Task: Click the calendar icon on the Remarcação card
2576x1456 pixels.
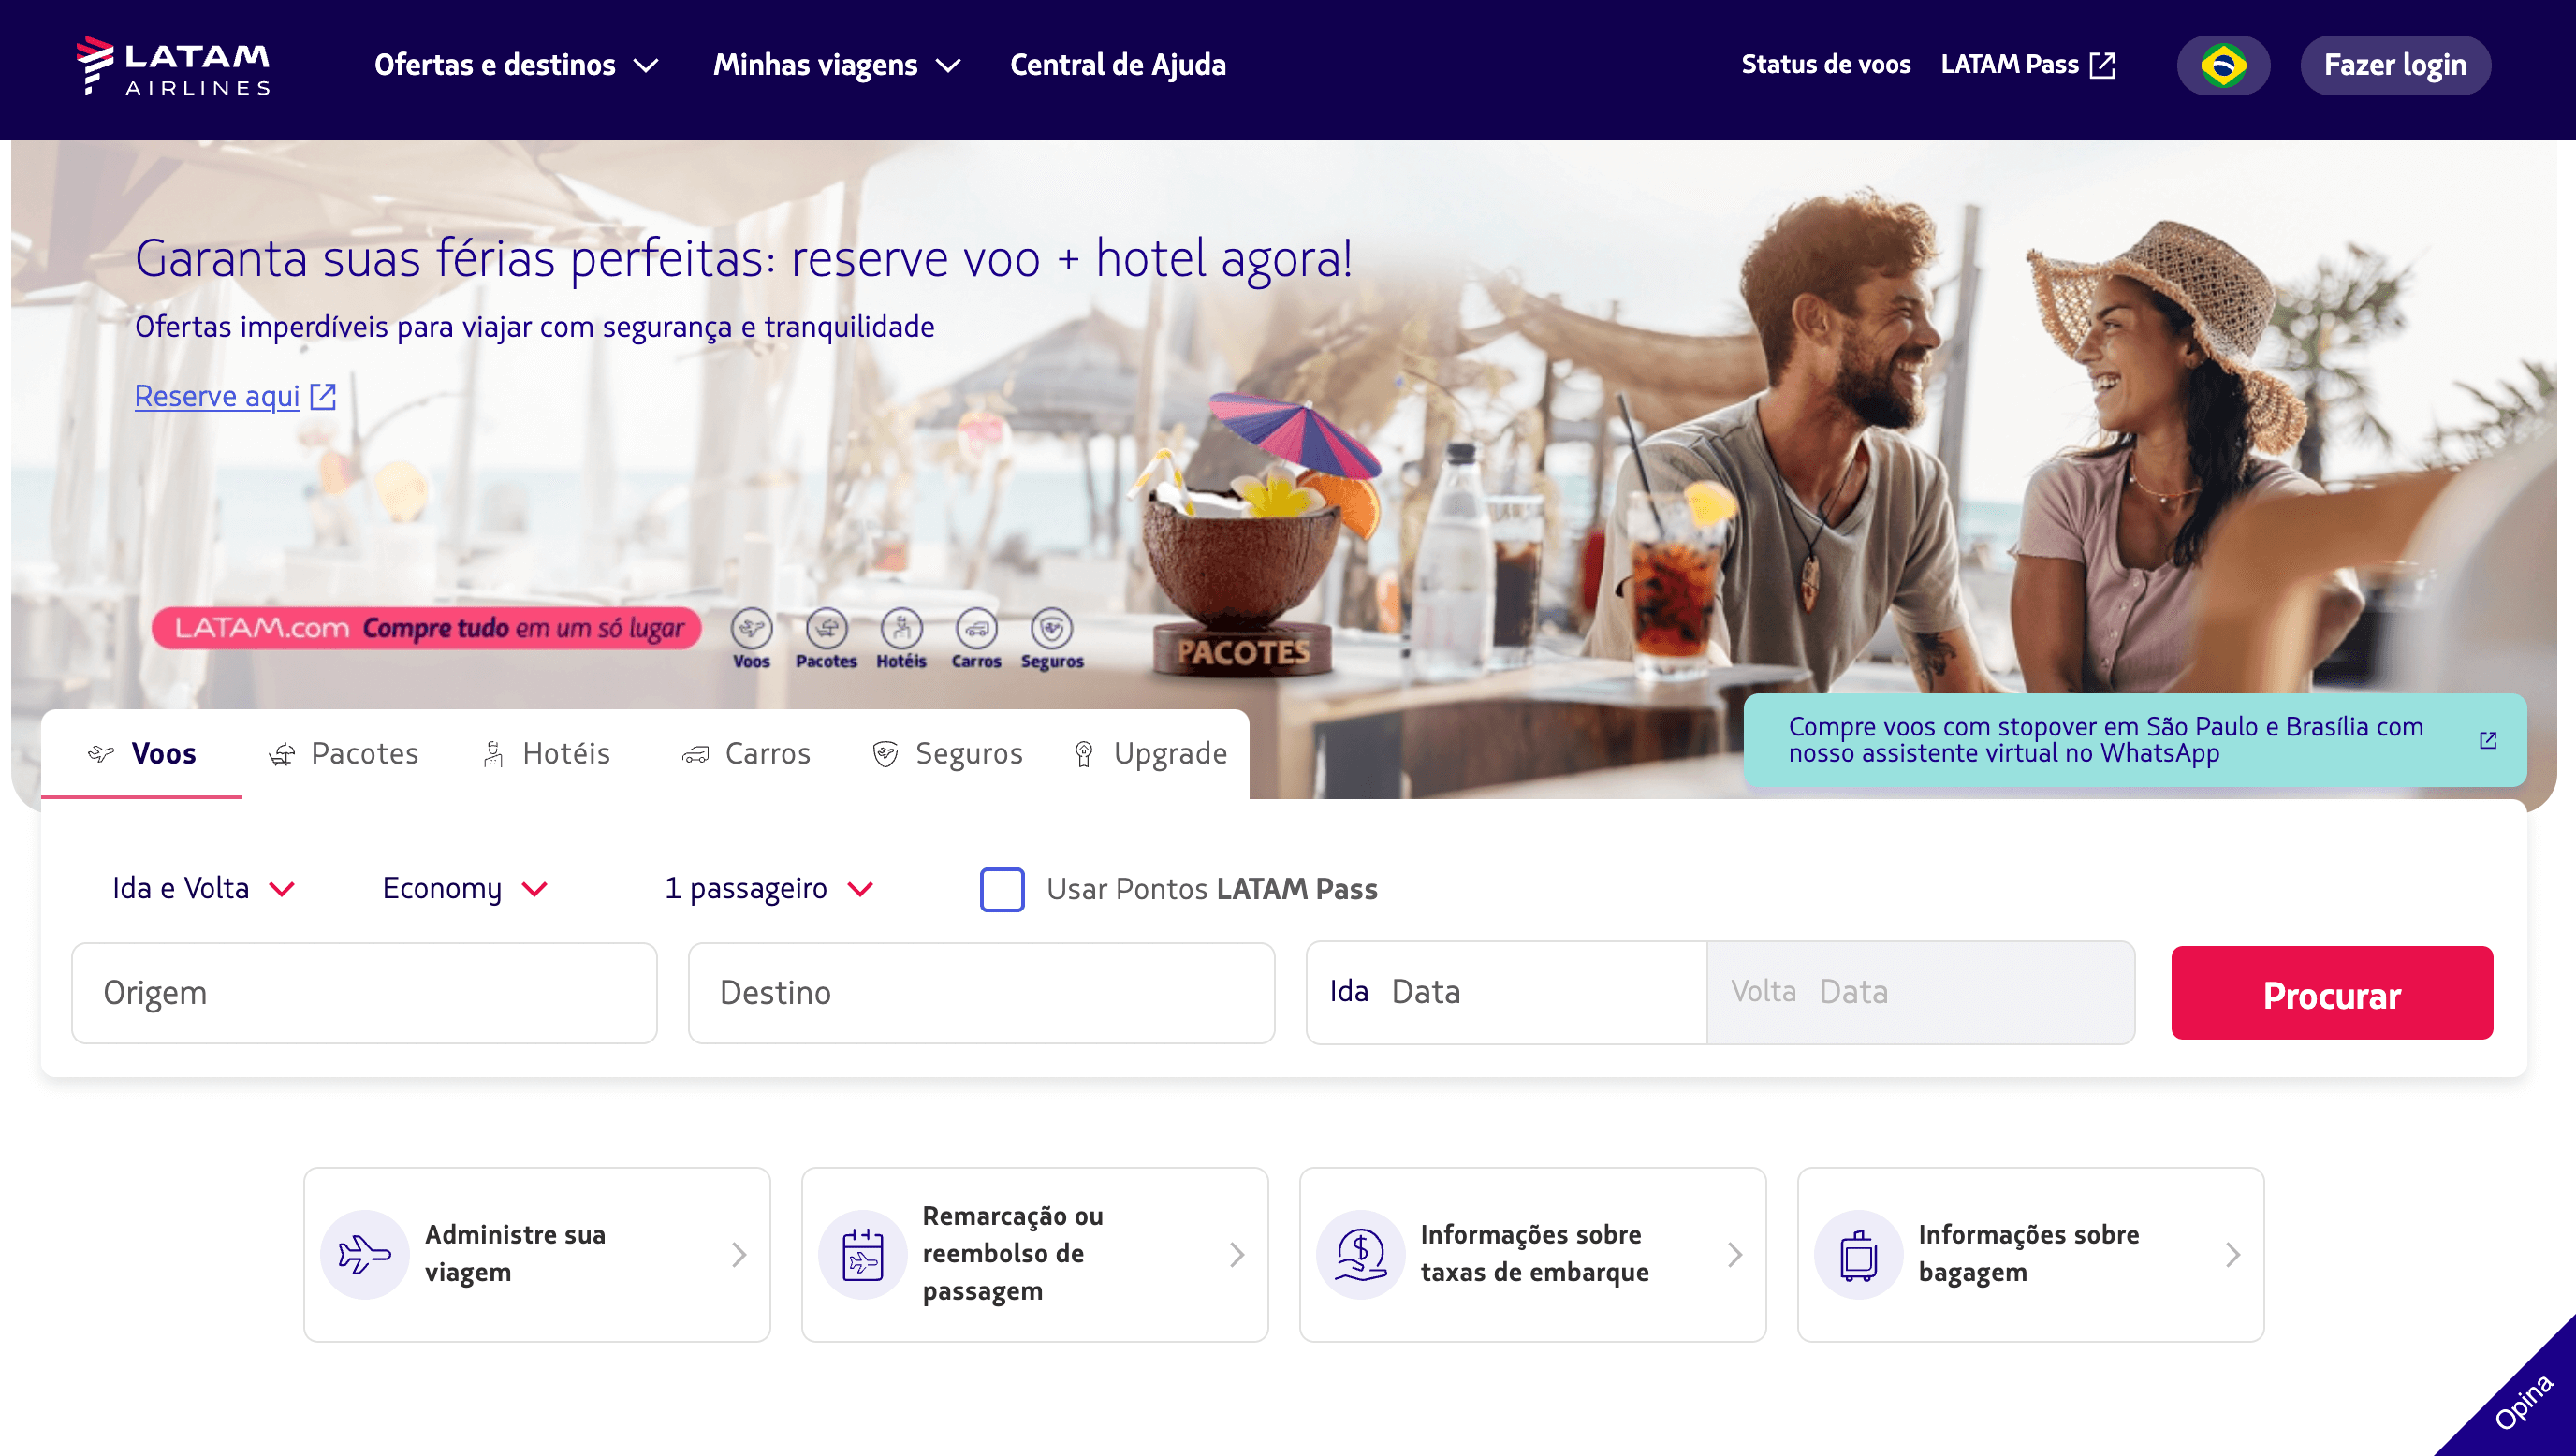Action: click(x=862, y=1254)
